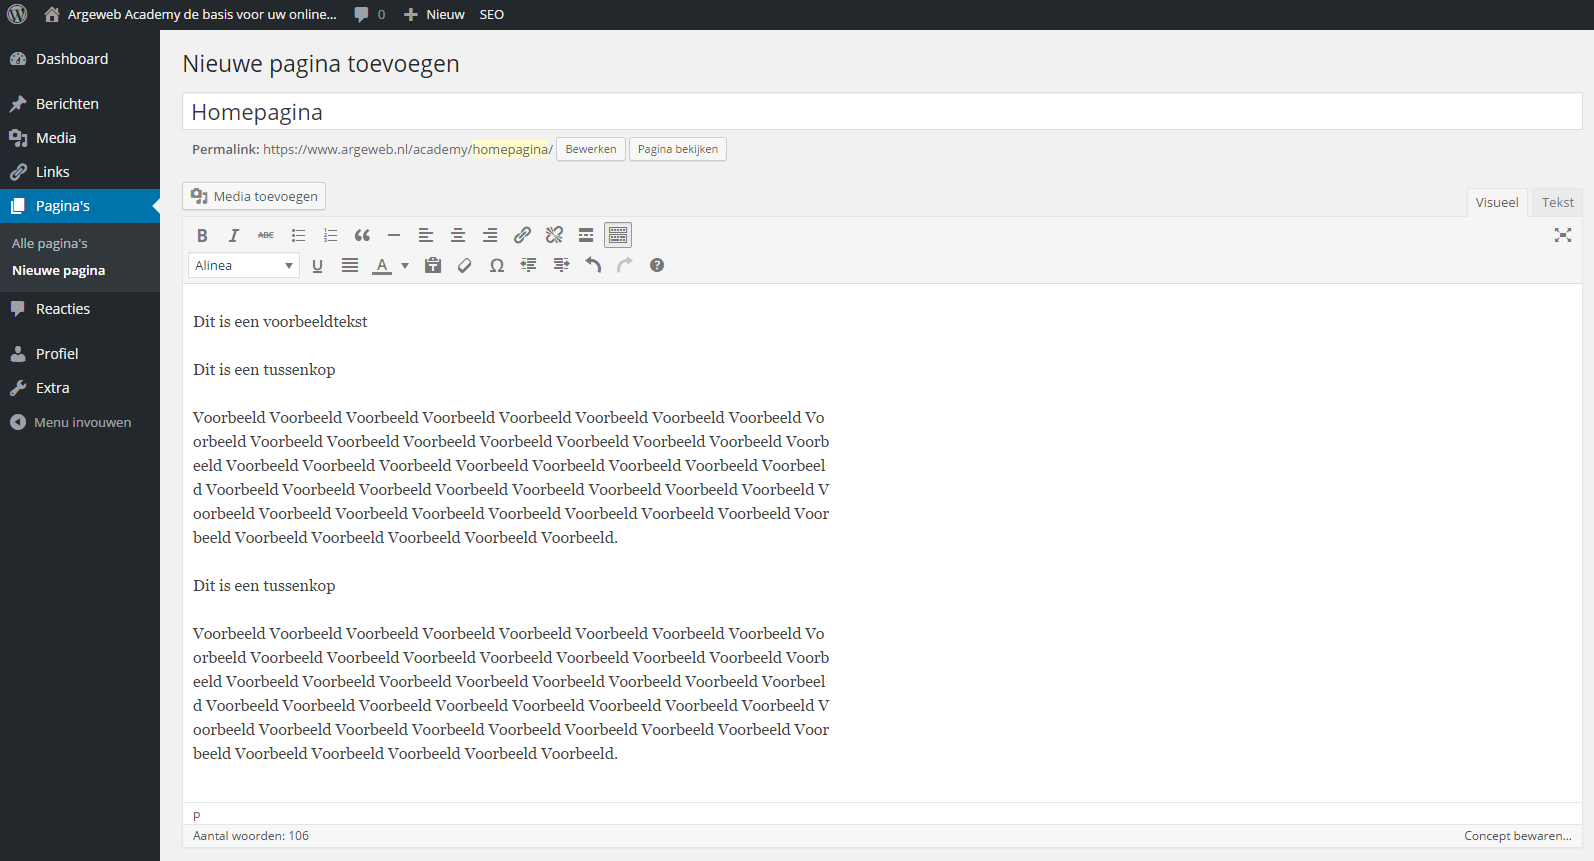
Task: Click the remove link icon
Action: [x=554, y=235]
